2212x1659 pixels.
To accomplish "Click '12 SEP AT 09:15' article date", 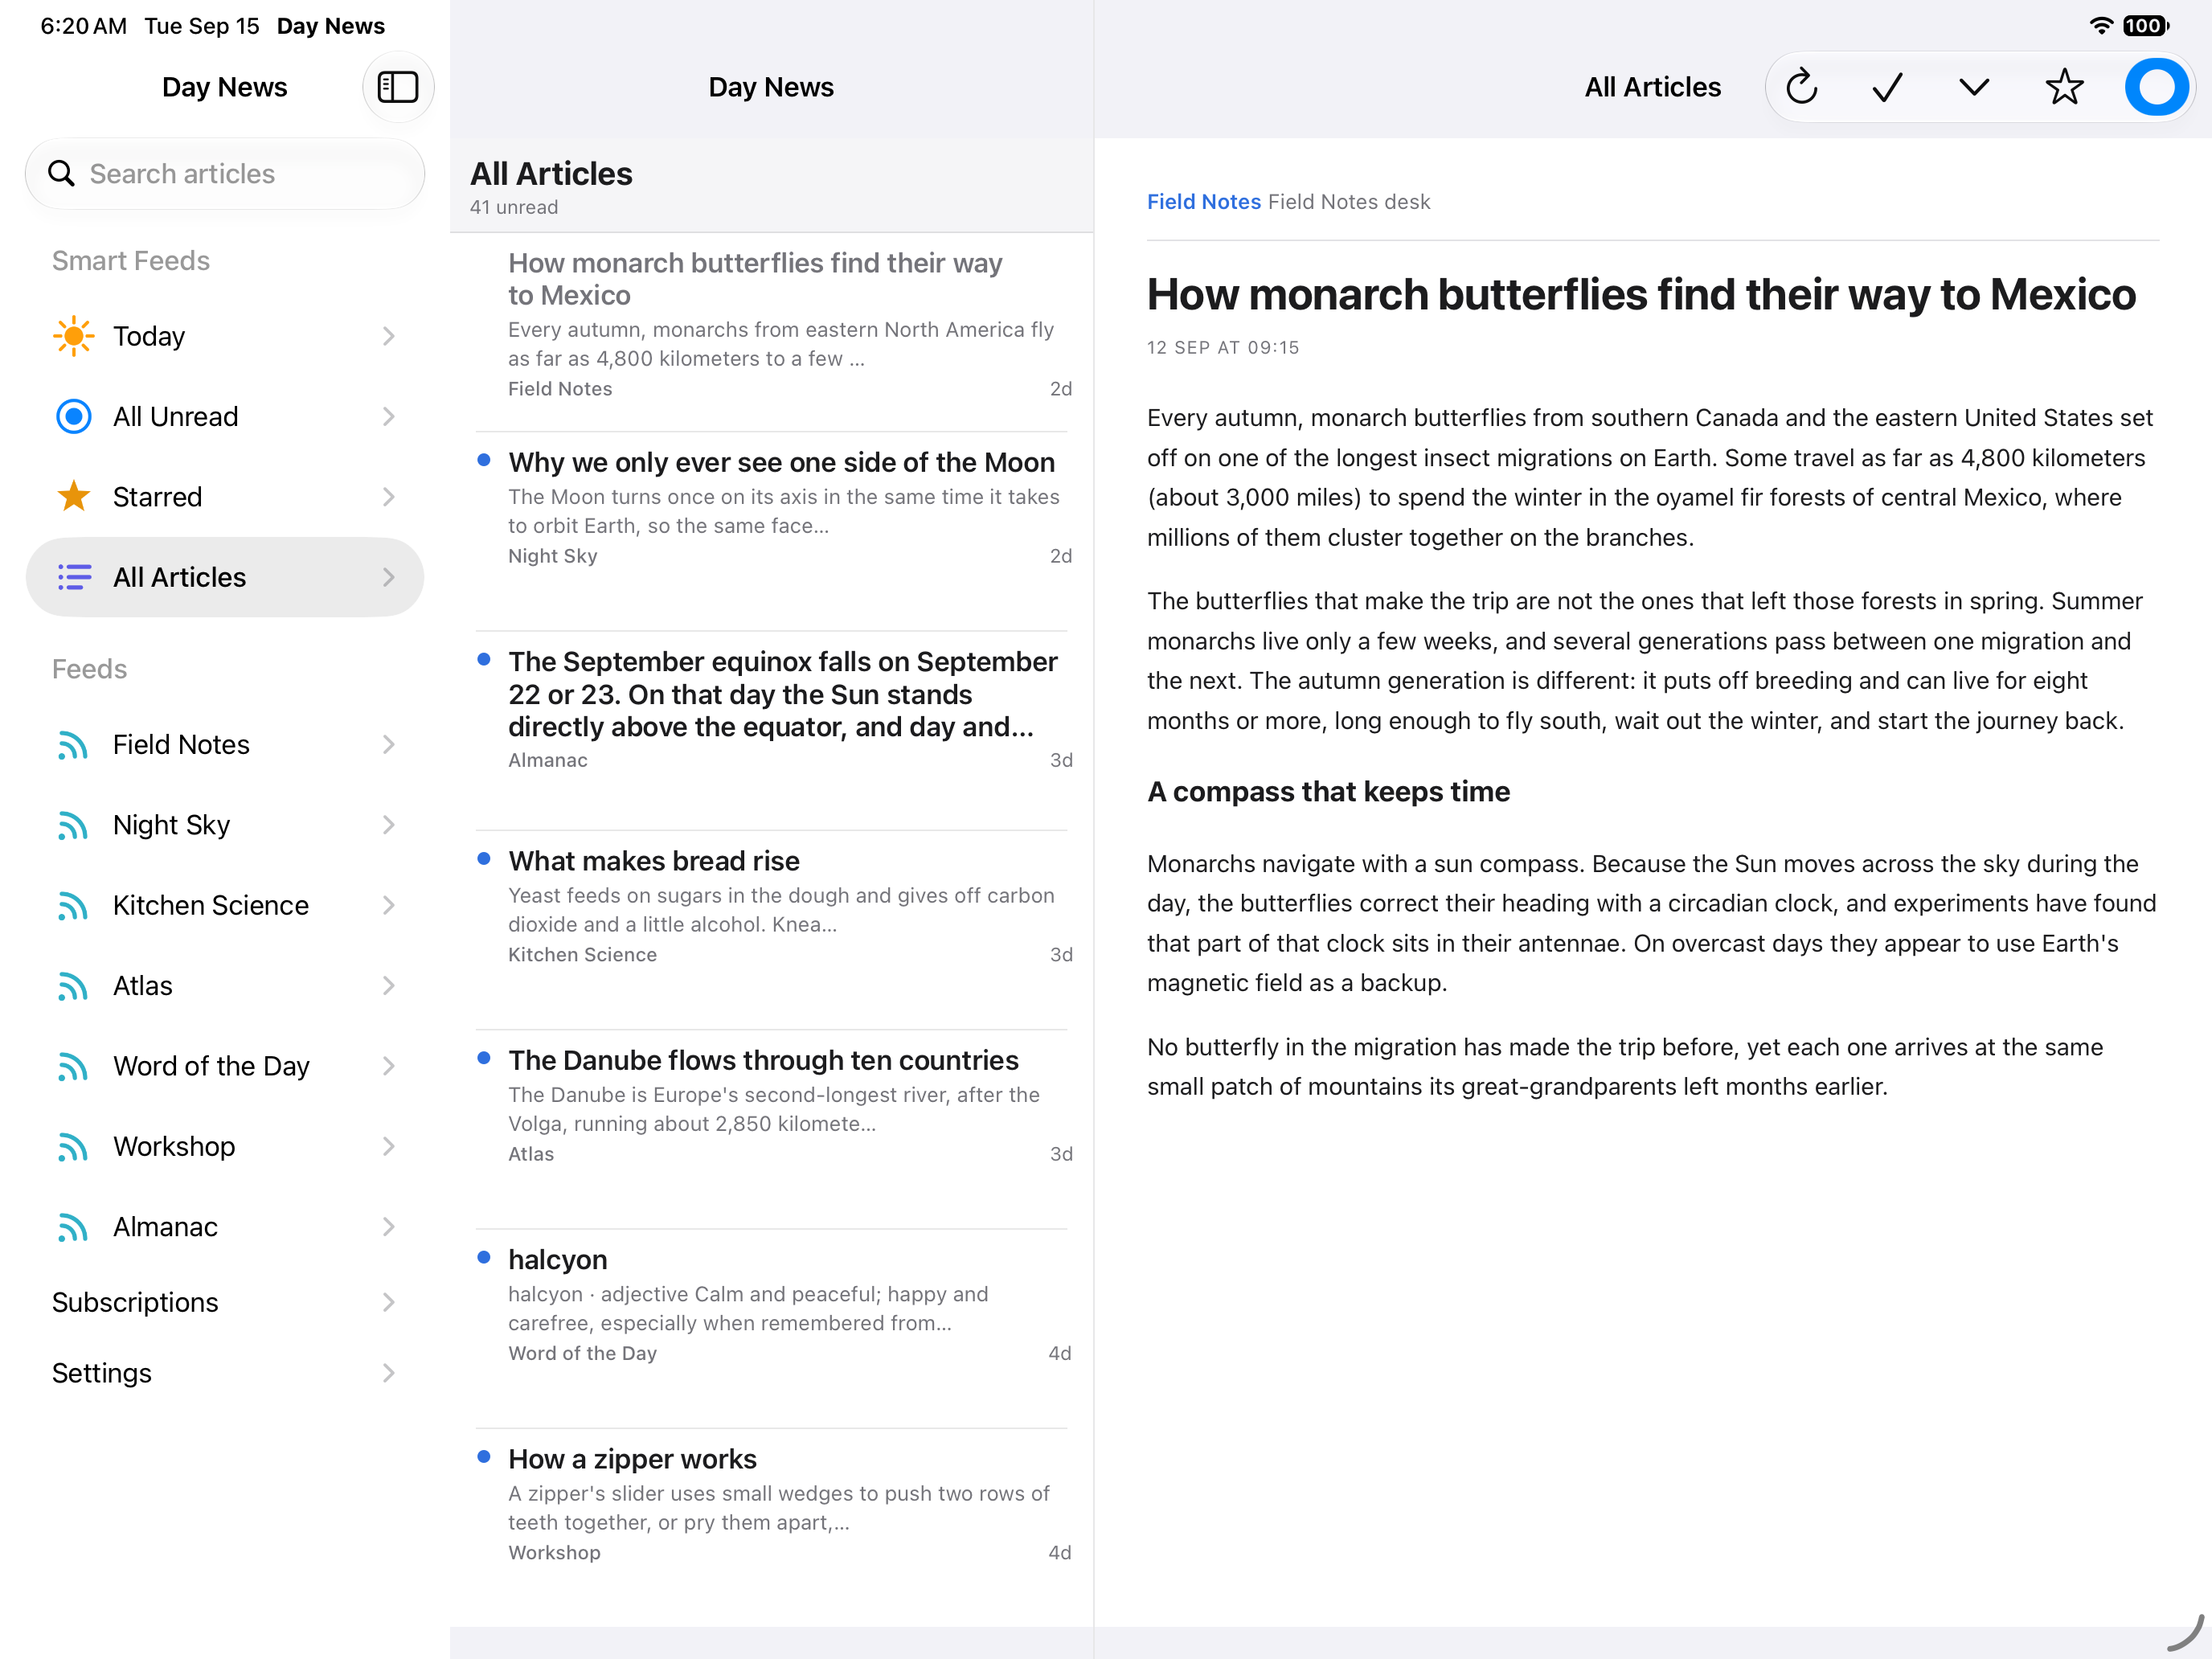I will pos(1223,348).
